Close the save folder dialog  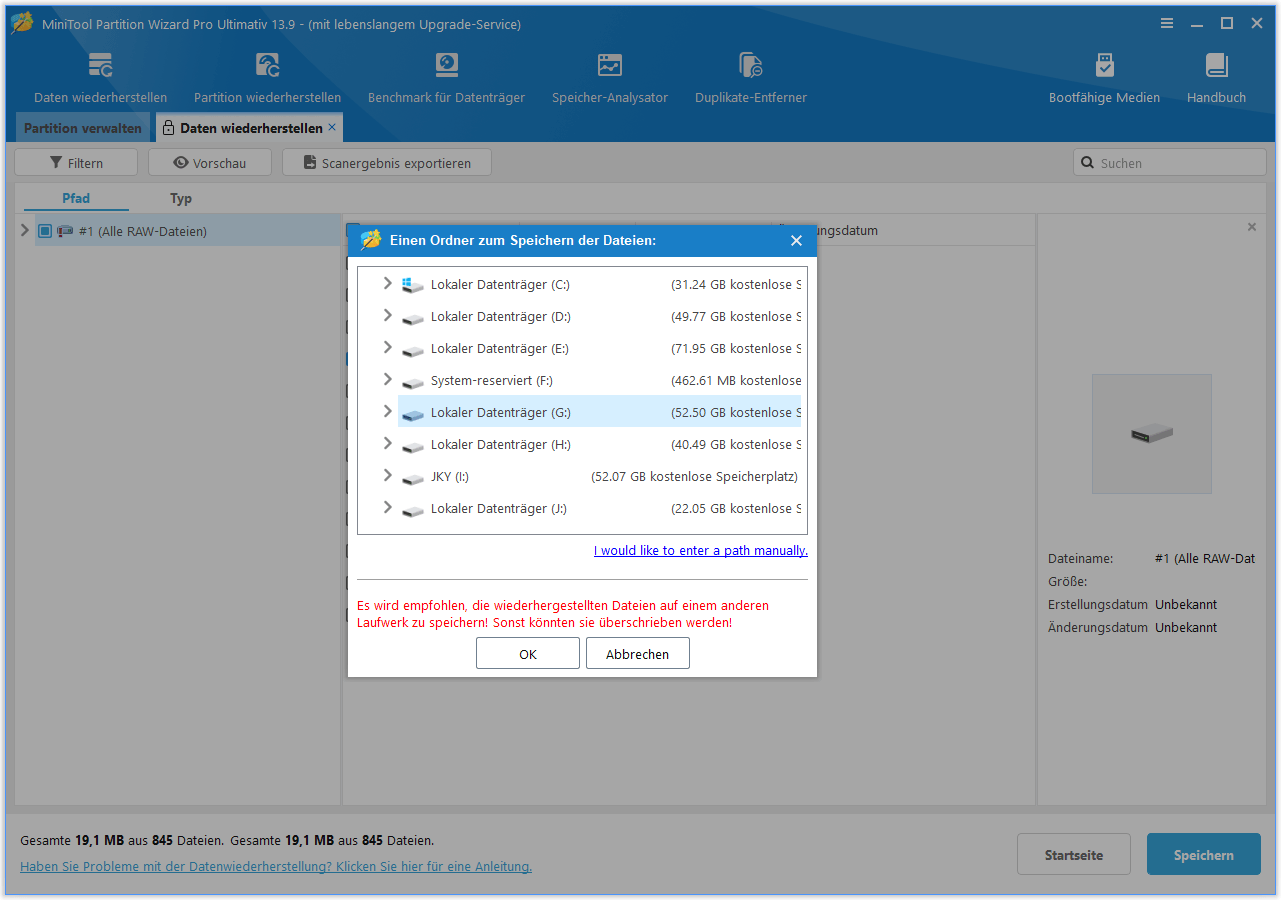pyautogui.click(x=796, y=240)
